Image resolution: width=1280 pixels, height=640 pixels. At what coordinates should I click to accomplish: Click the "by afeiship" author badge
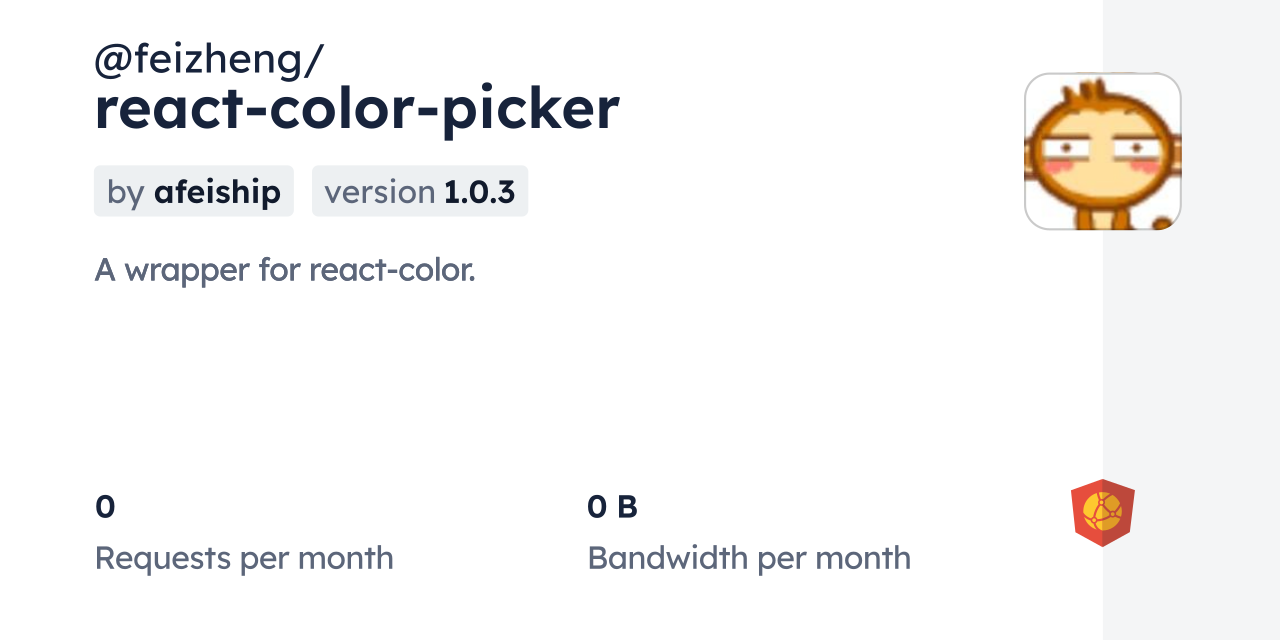[194, 191]
